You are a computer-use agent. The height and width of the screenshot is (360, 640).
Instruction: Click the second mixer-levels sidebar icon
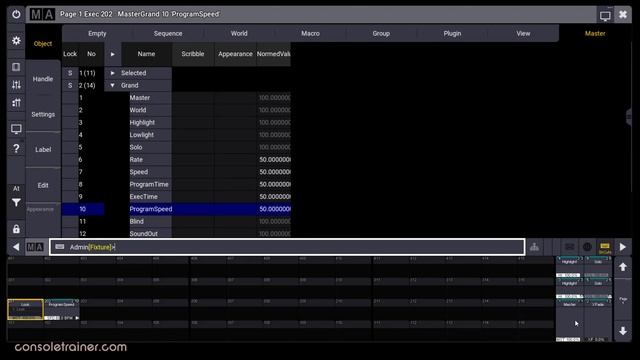16,102
